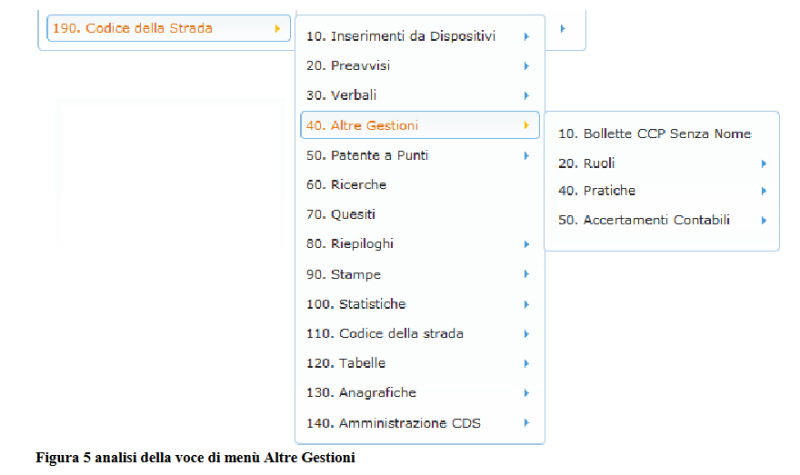Open 50. Patente a Punti menu
The image size is (800, 475).
(367, 155)
